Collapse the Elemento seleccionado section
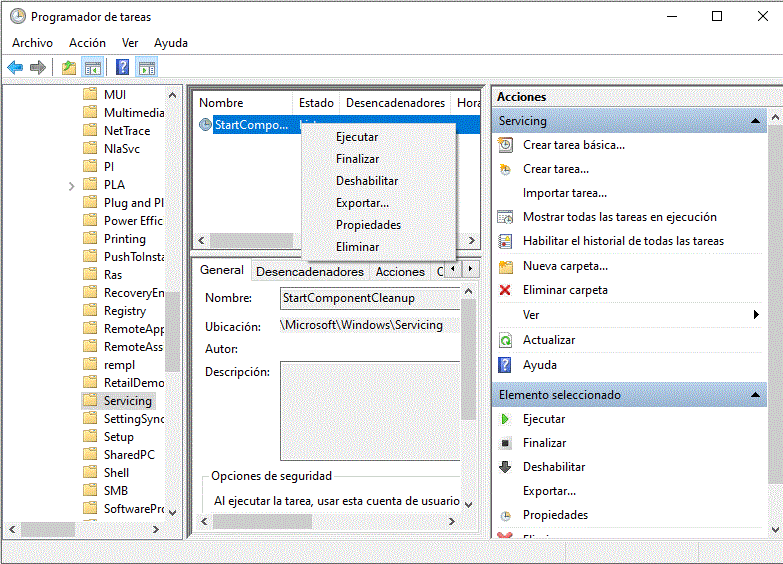This screenshot has width=783, height=564. [757, 395]
